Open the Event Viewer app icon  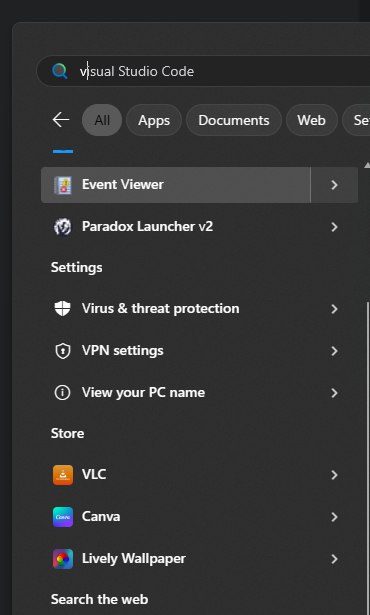tap(63, 185)
